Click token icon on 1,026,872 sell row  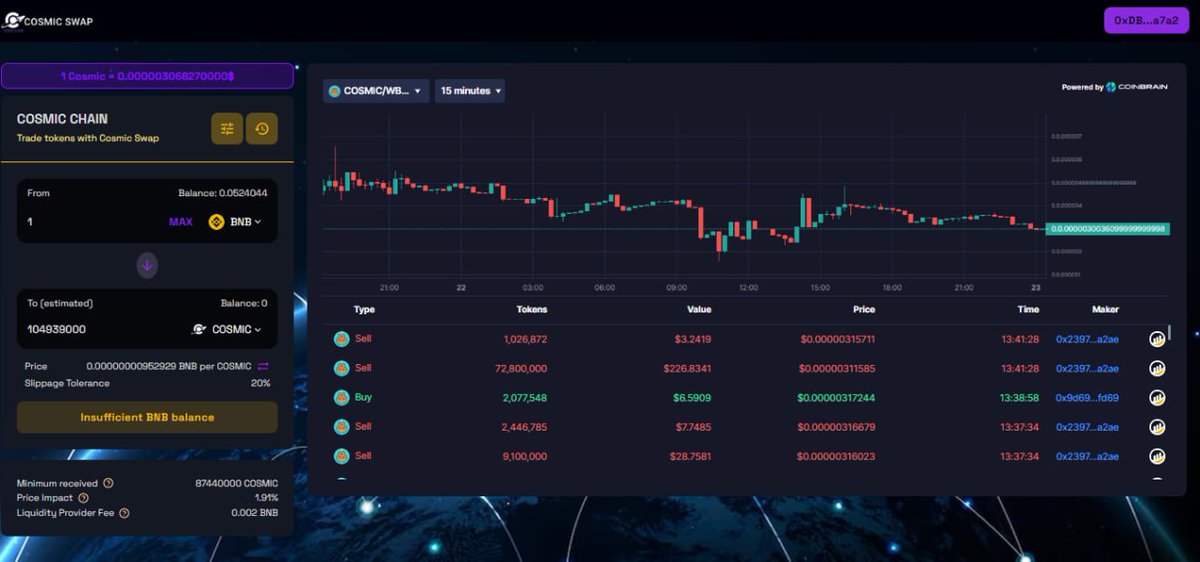341,339
